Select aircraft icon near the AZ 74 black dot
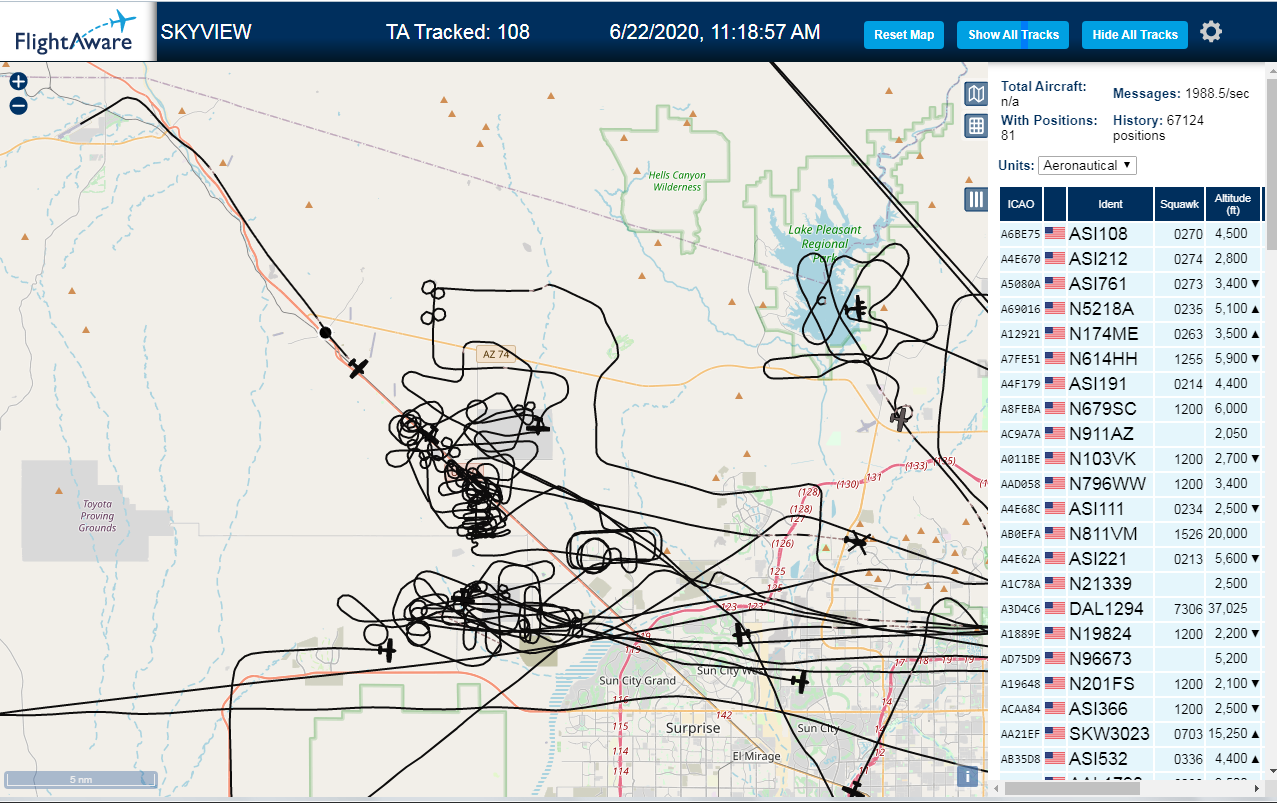The height and width of the screenshot is (803, 1277). coord(359,368)
